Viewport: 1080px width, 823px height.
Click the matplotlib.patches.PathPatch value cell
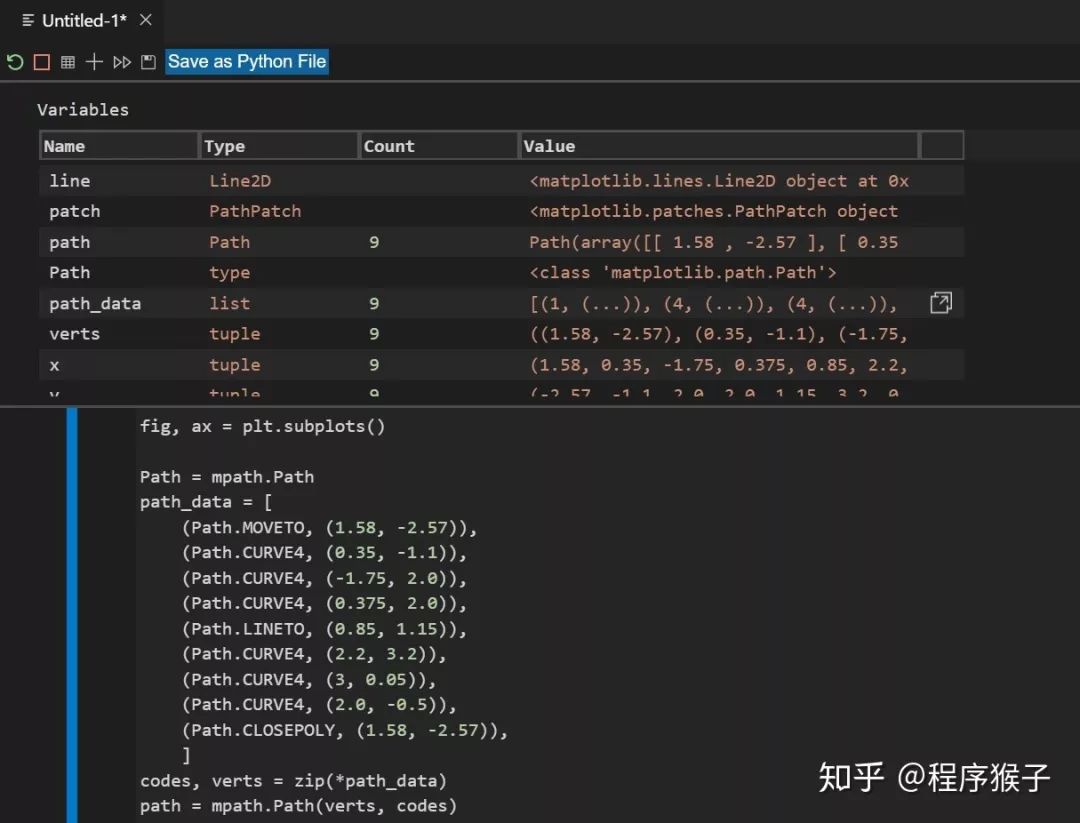point(714,211)
